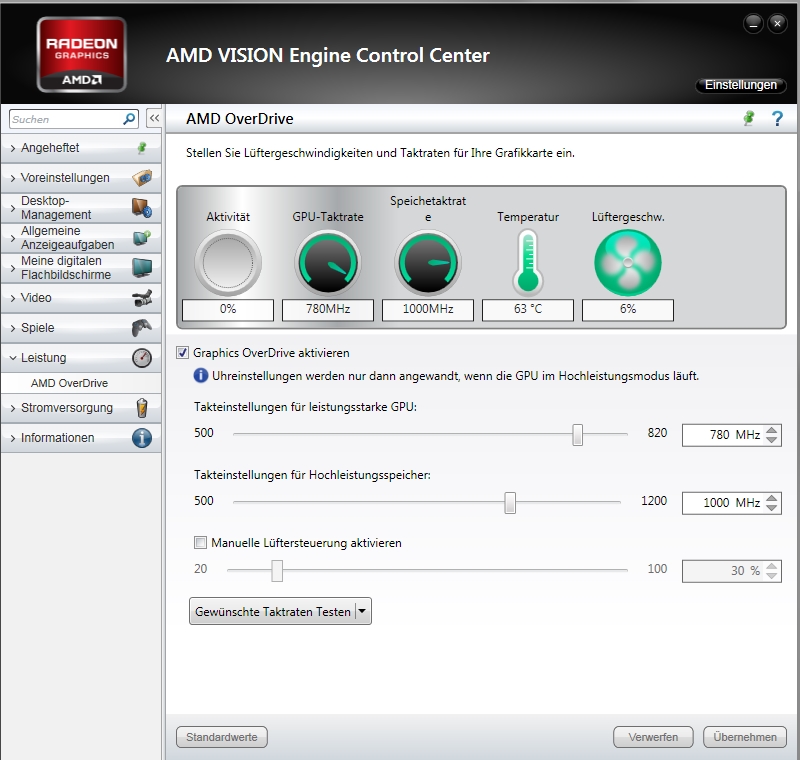Collapse the sidebar with double-arrow button
This screenshot has width=800, height=760.
[x=154, y=118]
